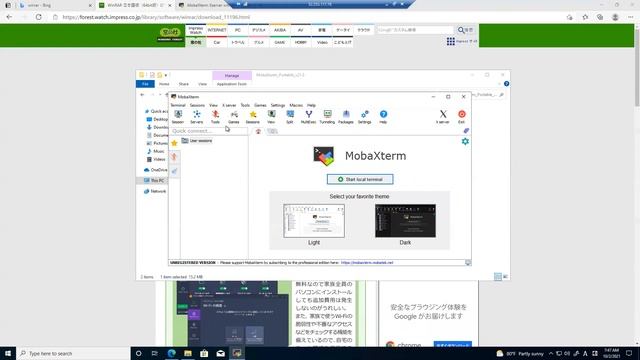Click the browser refresh button

tap(39, 17)
